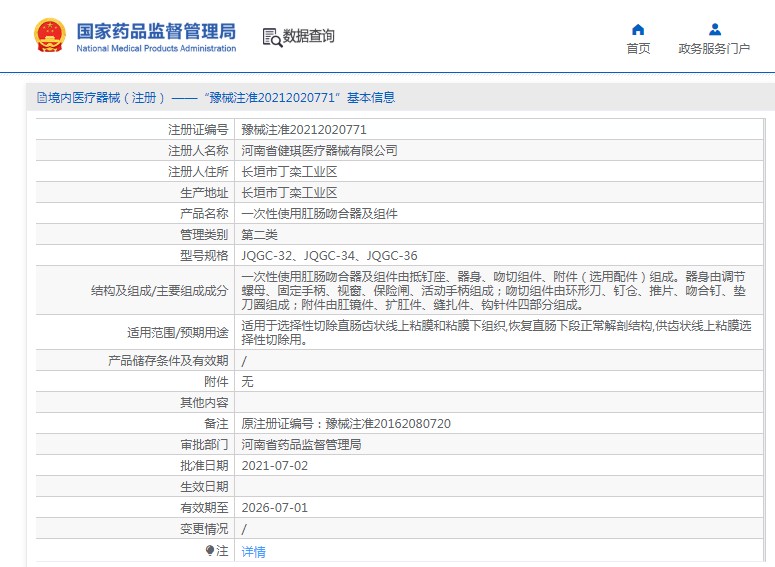Click attachment value 无
775x567 pixels.
247,381
